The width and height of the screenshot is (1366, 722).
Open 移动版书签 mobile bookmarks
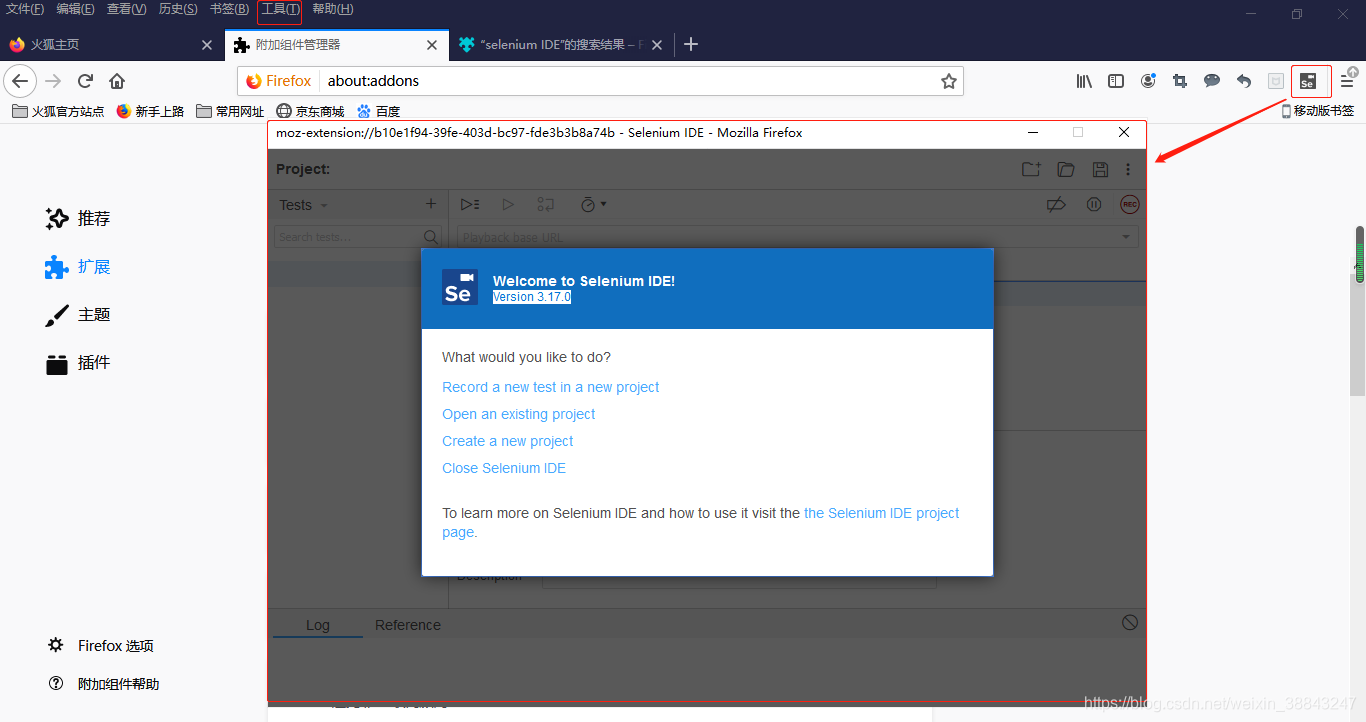[x=1318, y=111]
